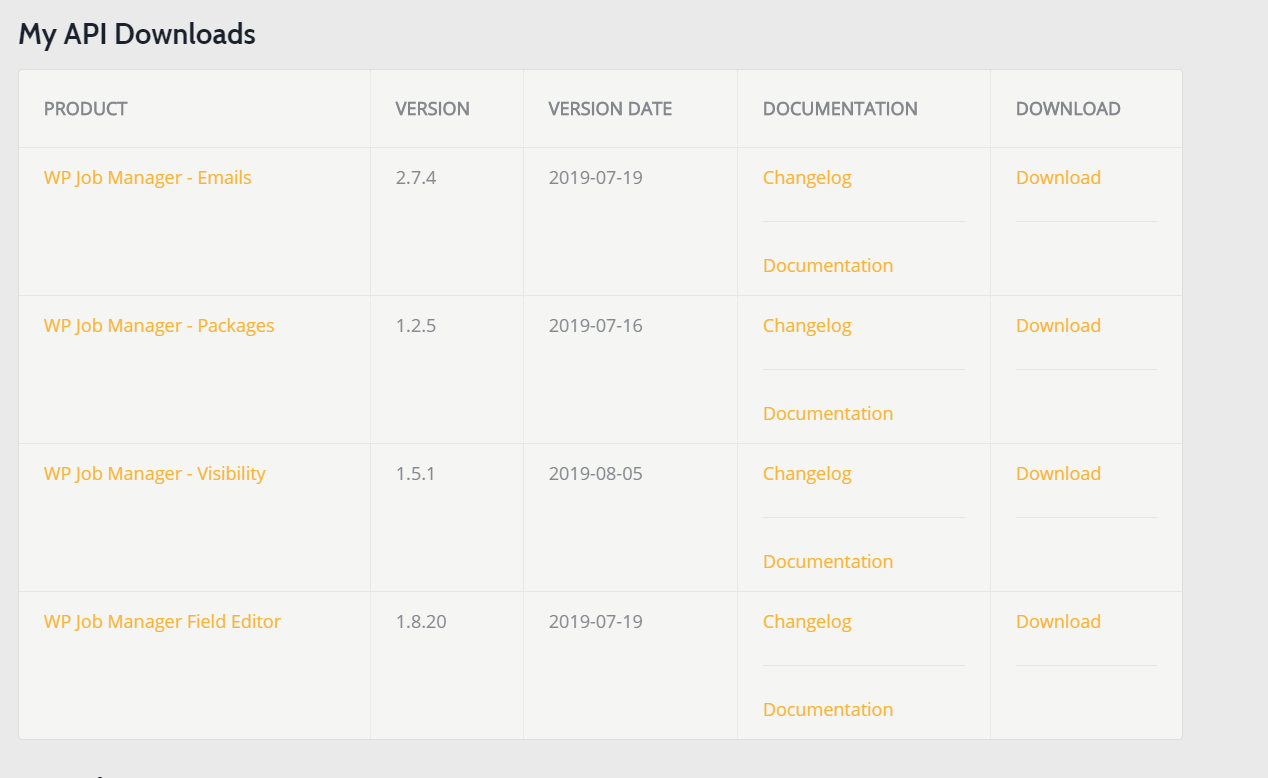Image resolution: width=1268 pixels, height=778 pixels.
Task: View Changelog for WP Job Manager - Emails
Action: [807, 178]
